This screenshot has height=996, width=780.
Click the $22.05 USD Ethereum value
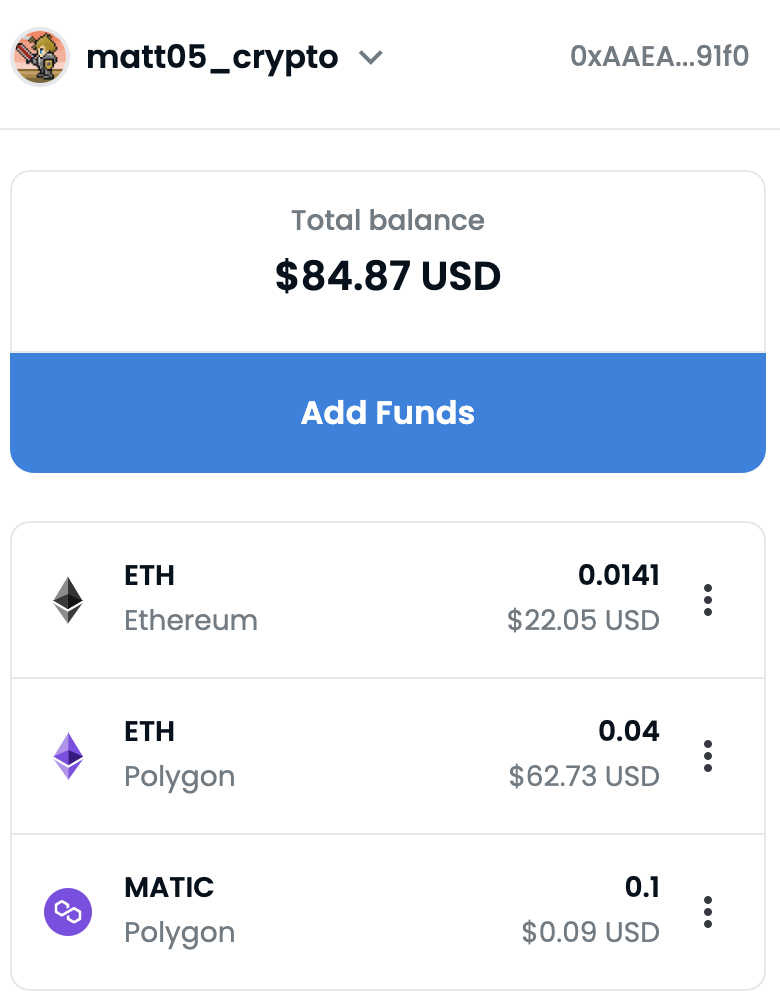tap(583, 620)
